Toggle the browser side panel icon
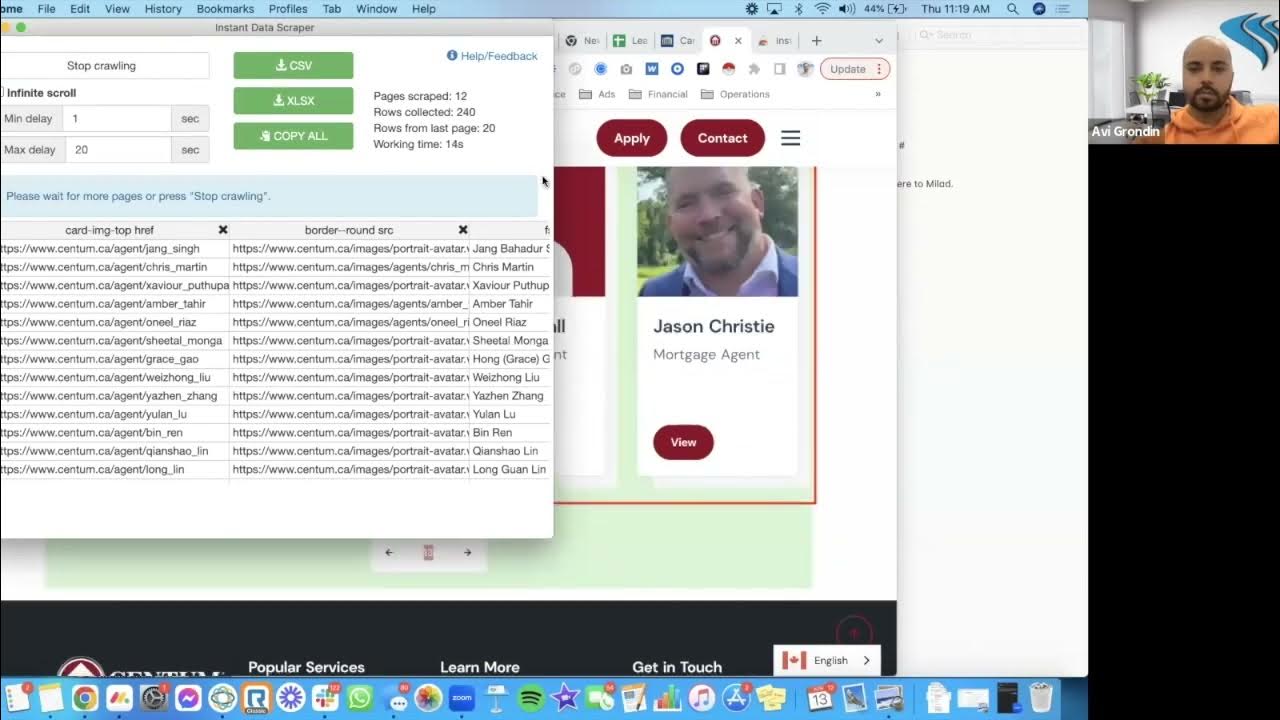1280x720 pixels. point(780,69)
